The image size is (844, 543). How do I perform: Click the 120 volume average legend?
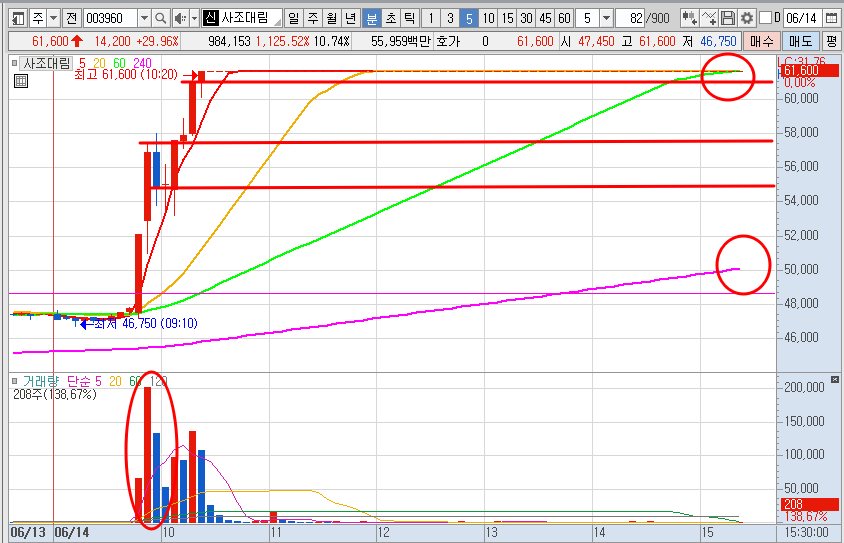point(159,382)
